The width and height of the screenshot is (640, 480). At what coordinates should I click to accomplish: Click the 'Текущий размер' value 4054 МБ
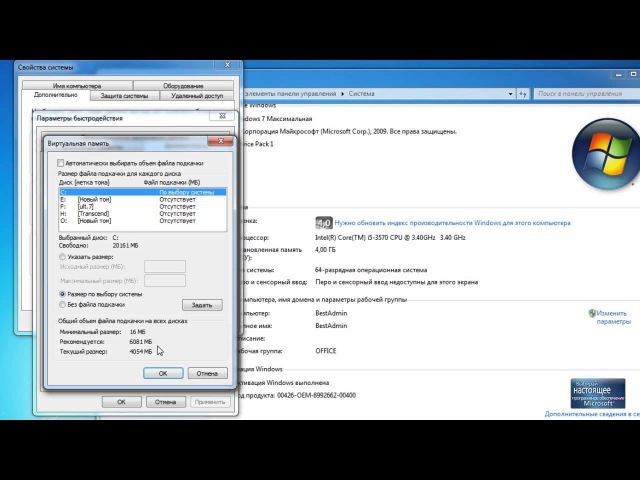tap(141, 351)
